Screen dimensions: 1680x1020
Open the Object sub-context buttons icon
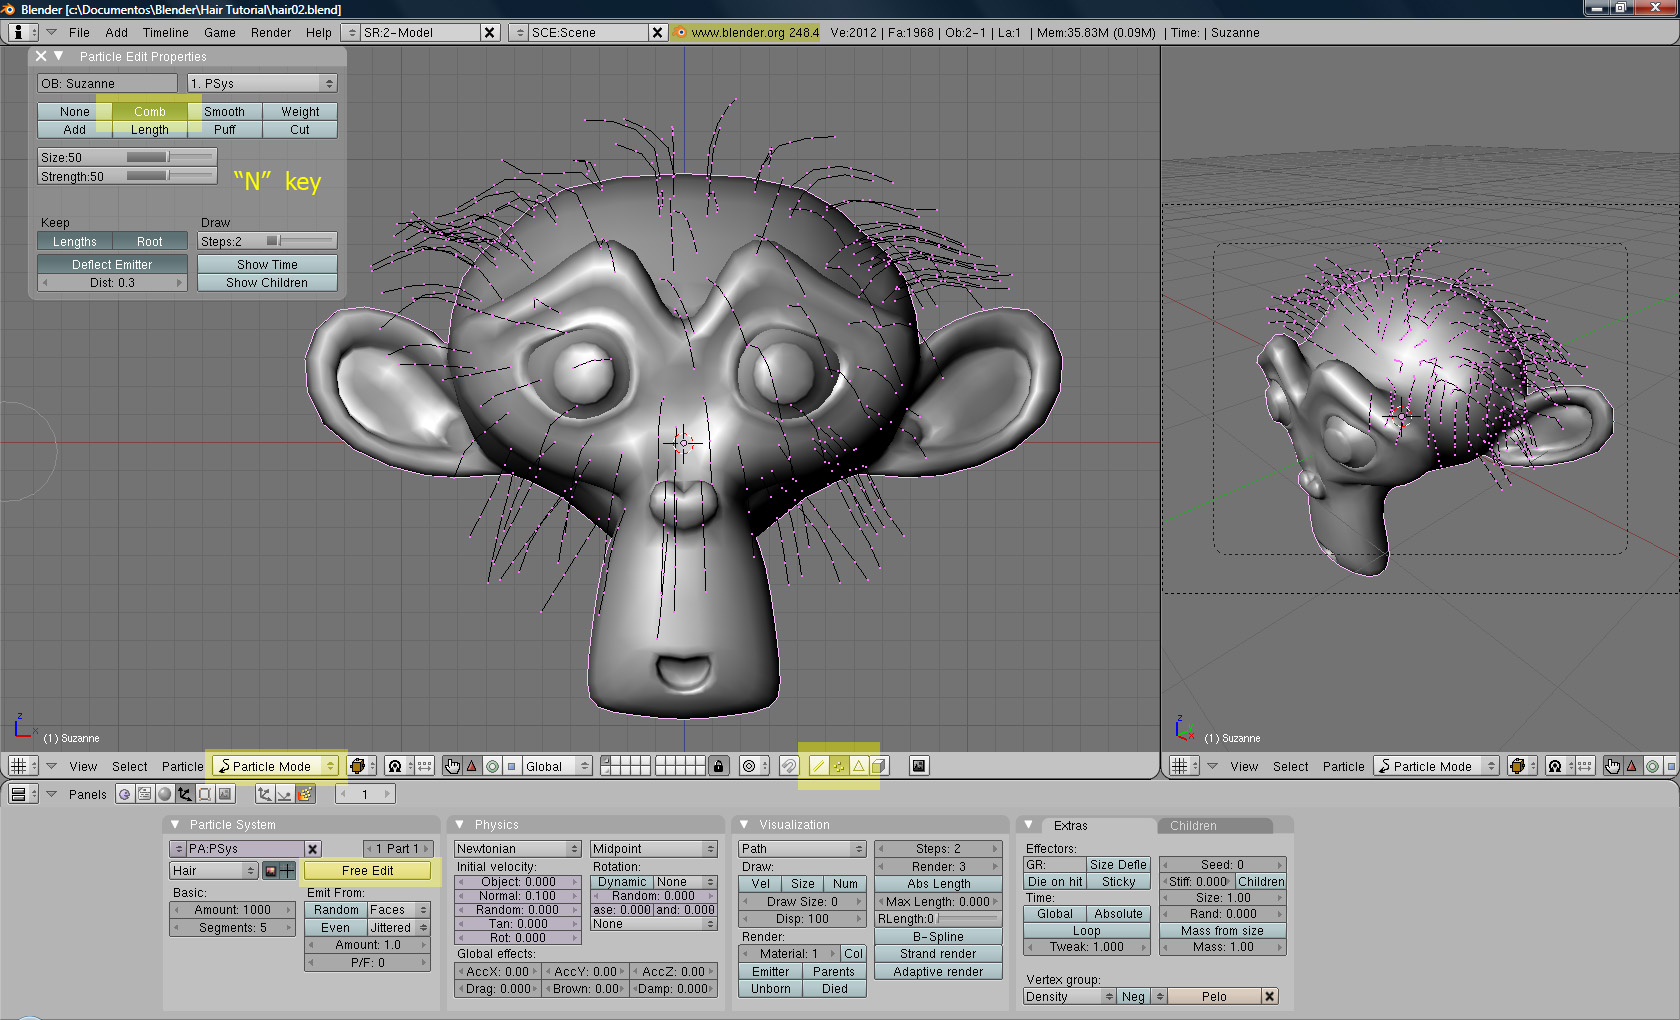(x=264, y=794)
